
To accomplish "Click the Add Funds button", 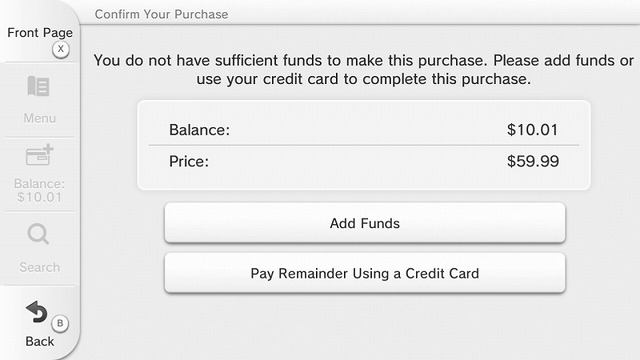I will point(365,223).
